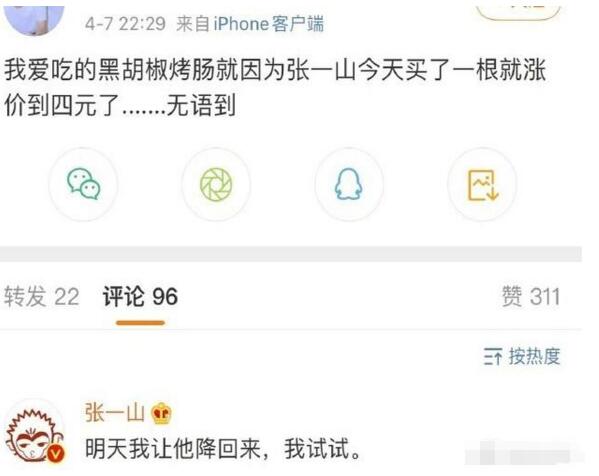Viewport: 599px width, 476px height.
Task: Open the 按热度 sort dropdown
Action: (x=522, y=357)
